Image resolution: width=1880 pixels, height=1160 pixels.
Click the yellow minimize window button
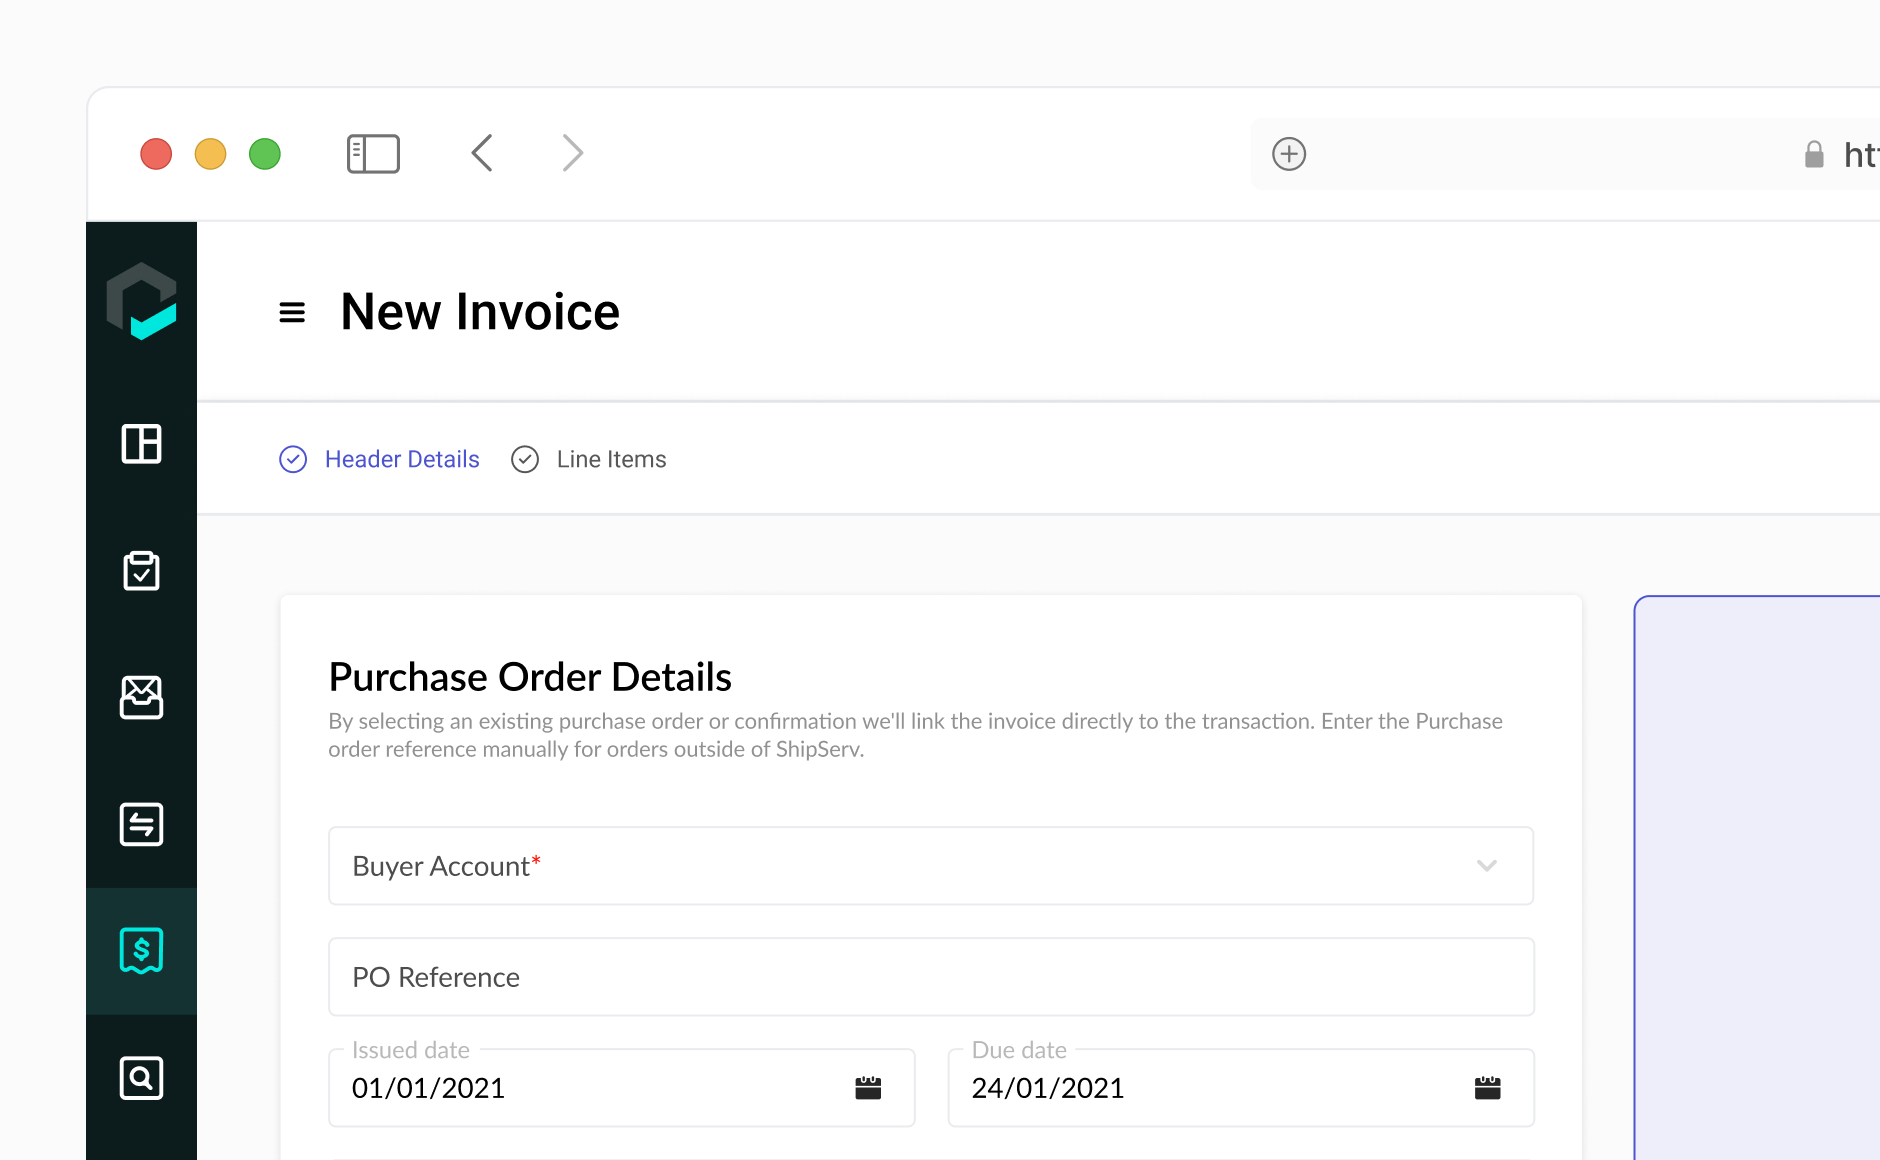tap(210, 154)
